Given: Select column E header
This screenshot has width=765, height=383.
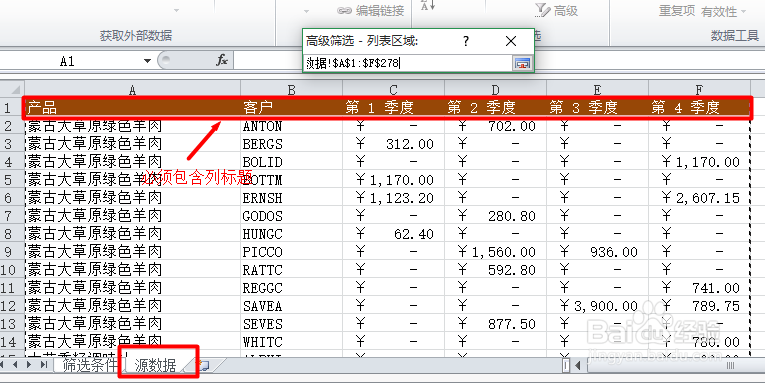Looking at the screenshot, I should click(x=597, y=89).
